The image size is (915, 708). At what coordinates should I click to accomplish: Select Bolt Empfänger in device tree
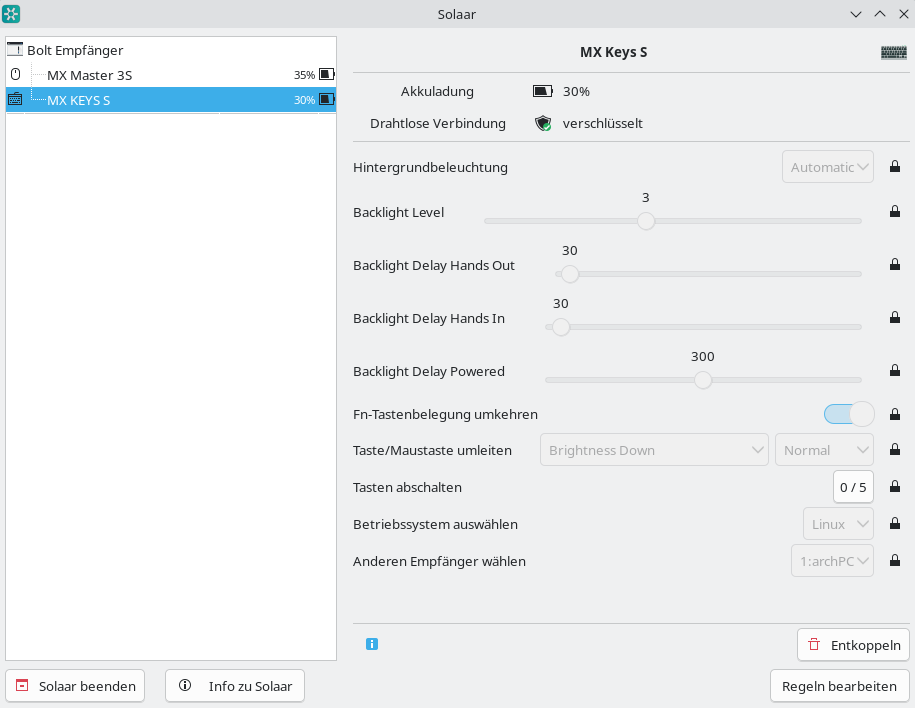(75, 50)
